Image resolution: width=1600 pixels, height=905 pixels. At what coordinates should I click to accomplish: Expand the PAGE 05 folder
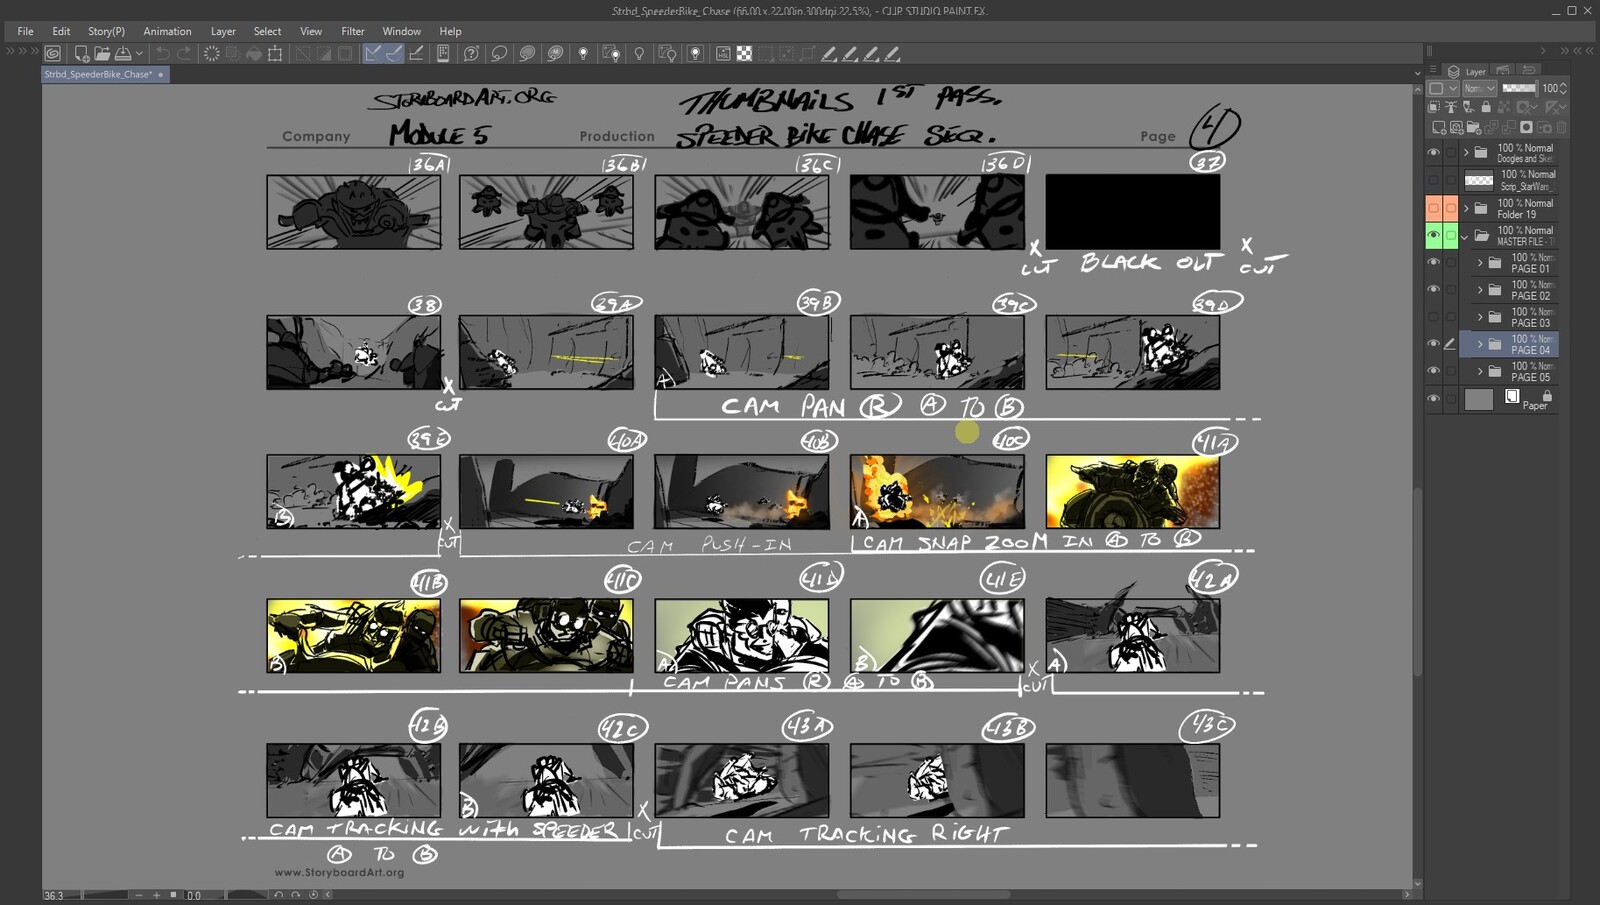(x=1480, y=371)
